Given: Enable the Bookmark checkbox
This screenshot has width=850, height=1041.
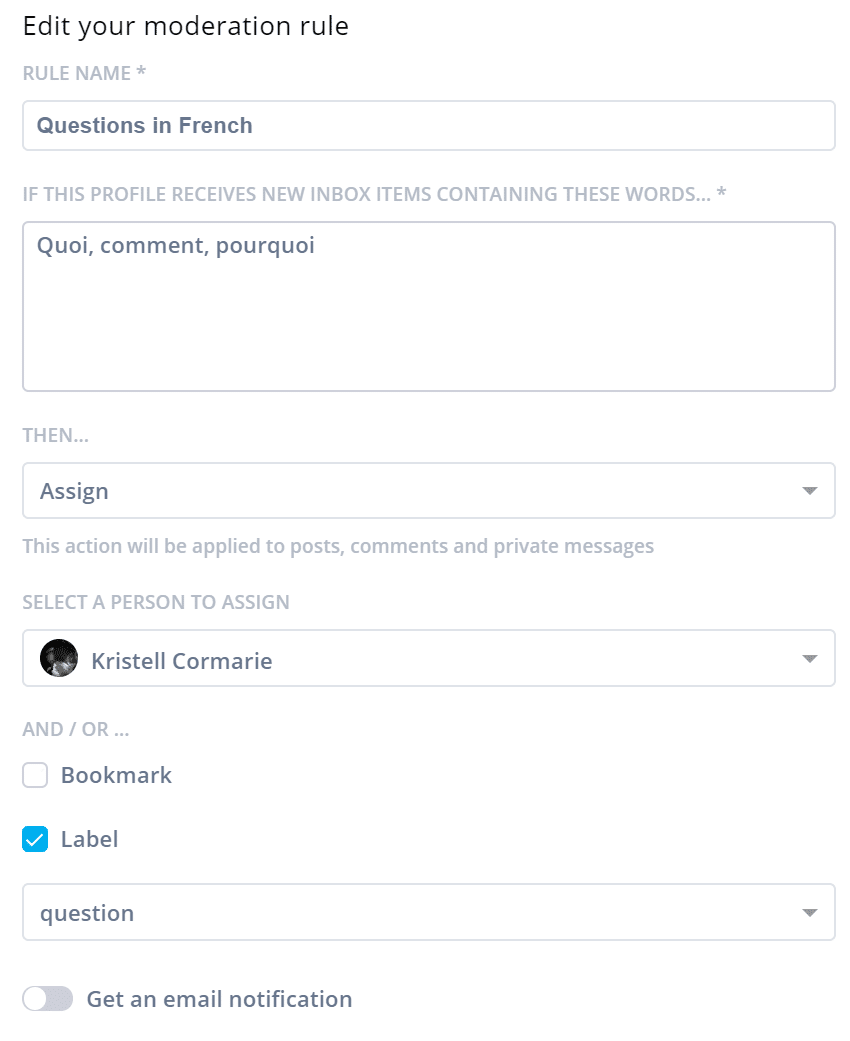Looking at the screenshot, I should tap(35, 775).
